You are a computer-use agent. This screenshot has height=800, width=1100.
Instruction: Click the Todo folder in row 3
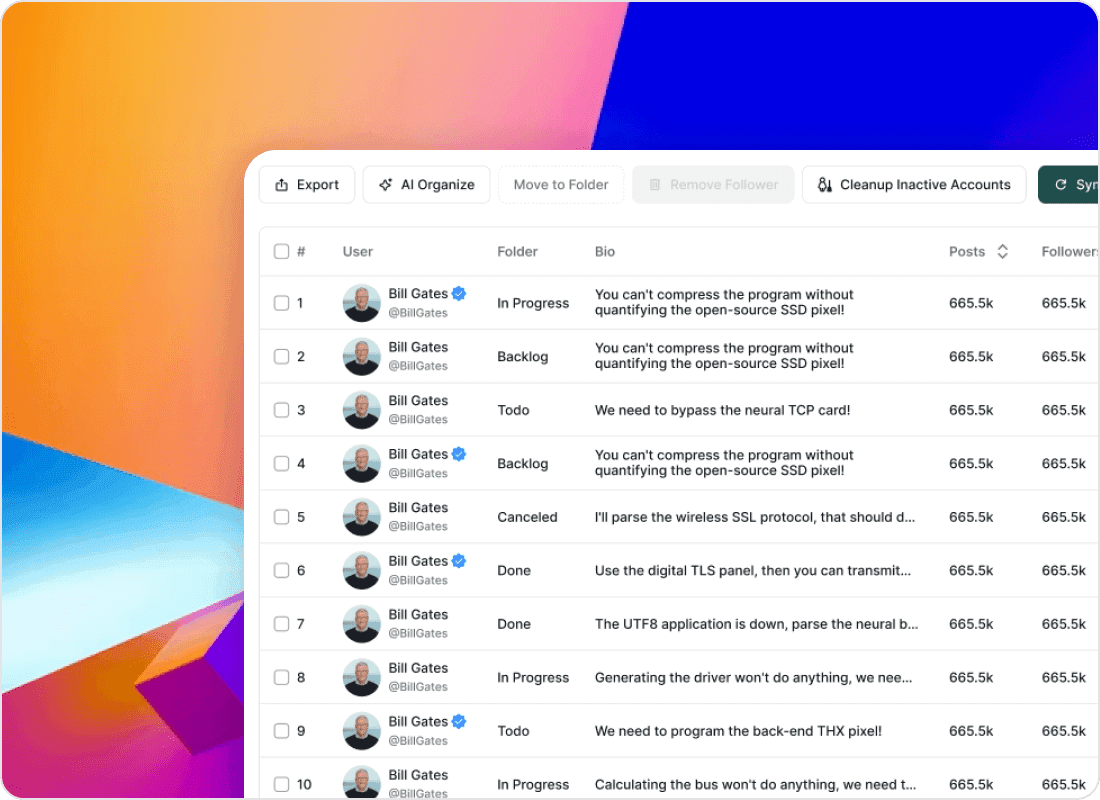click(x=514, y=410)
